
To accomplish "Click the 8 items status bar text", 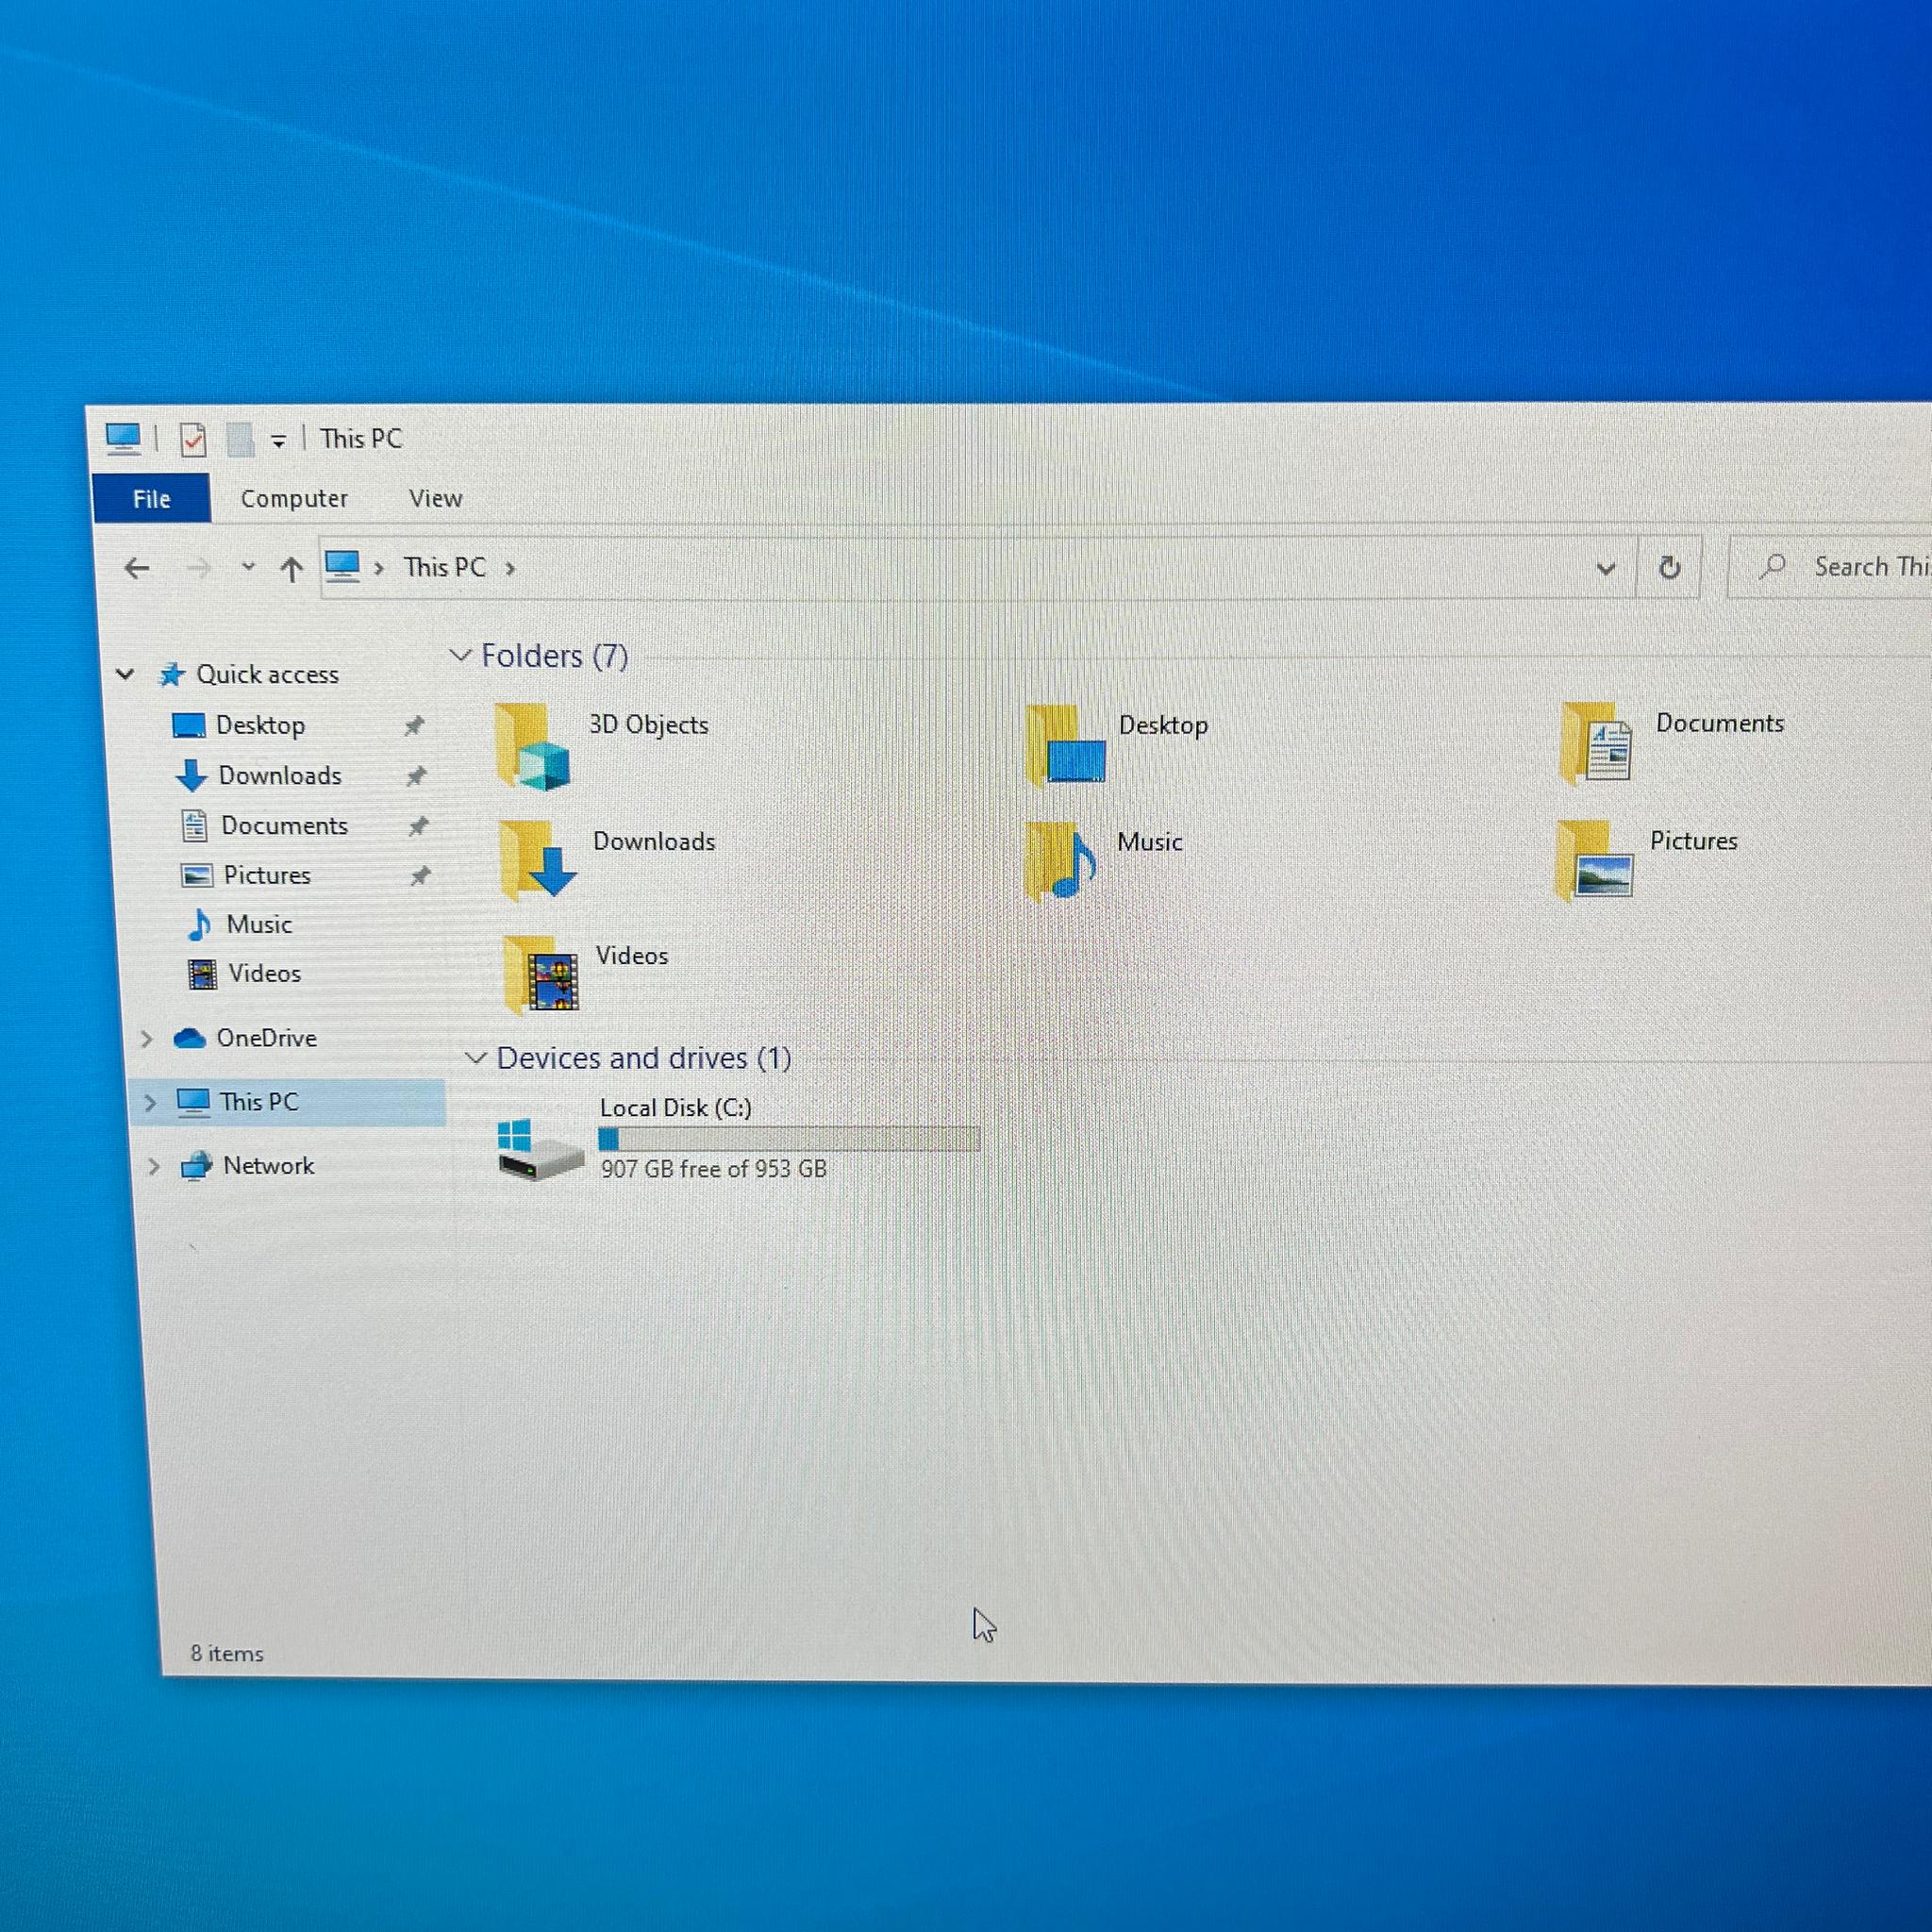I will tap(227, 1654).
